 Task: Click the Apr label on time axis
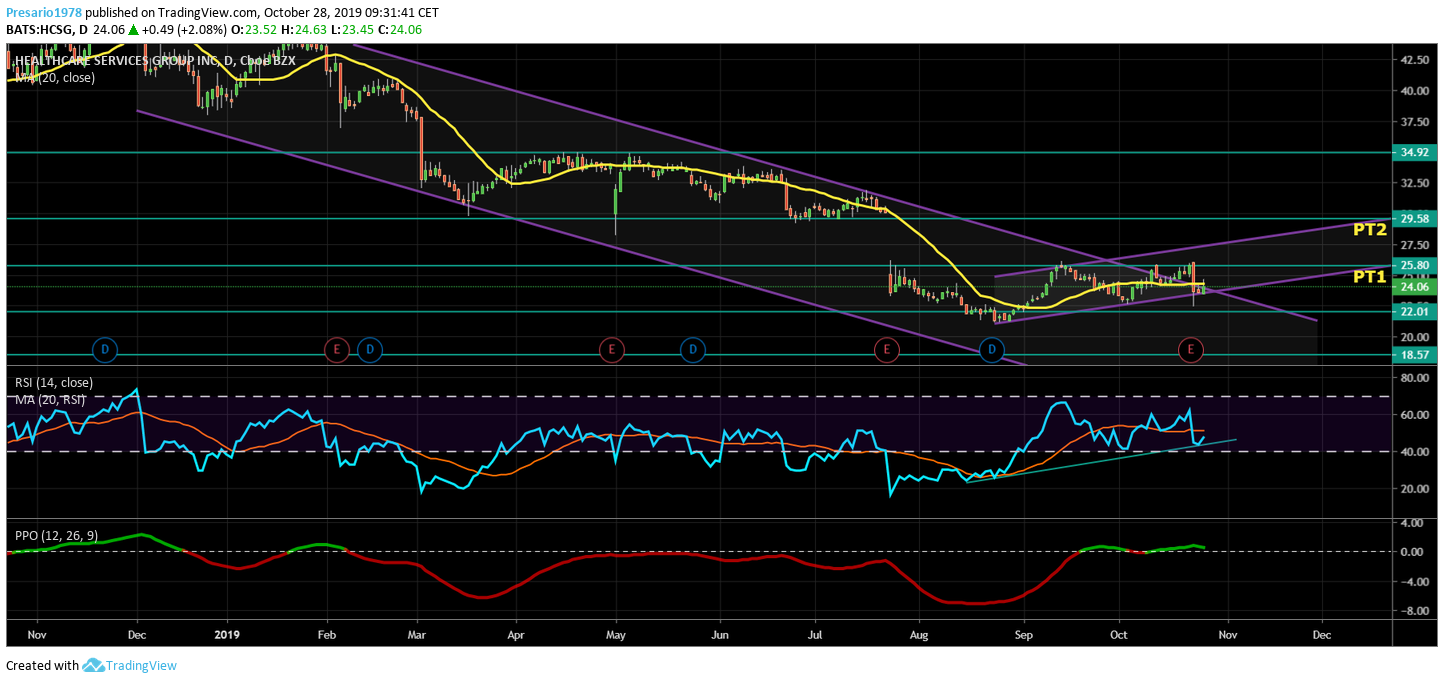(516, 633)
